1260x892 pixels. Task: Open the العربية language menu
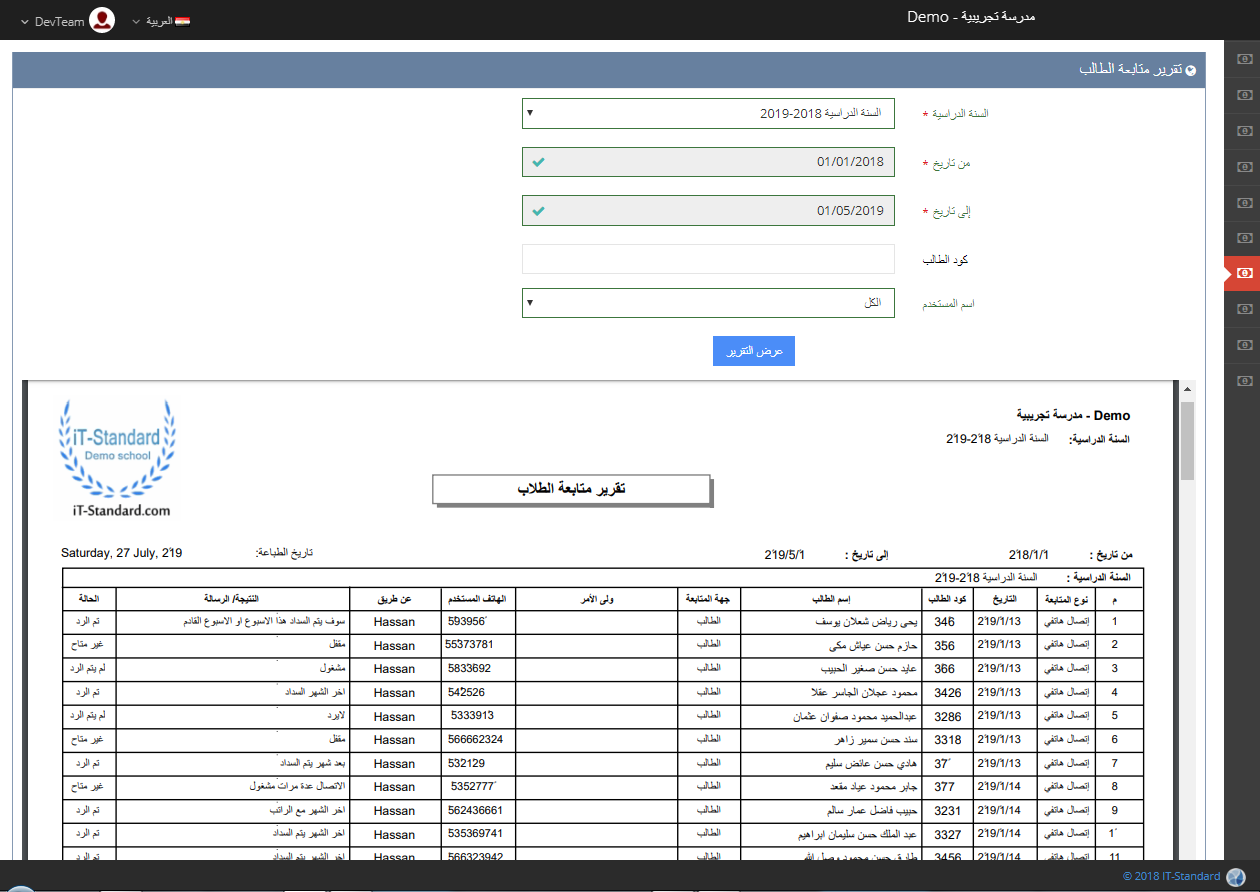(x=153, y=21)
